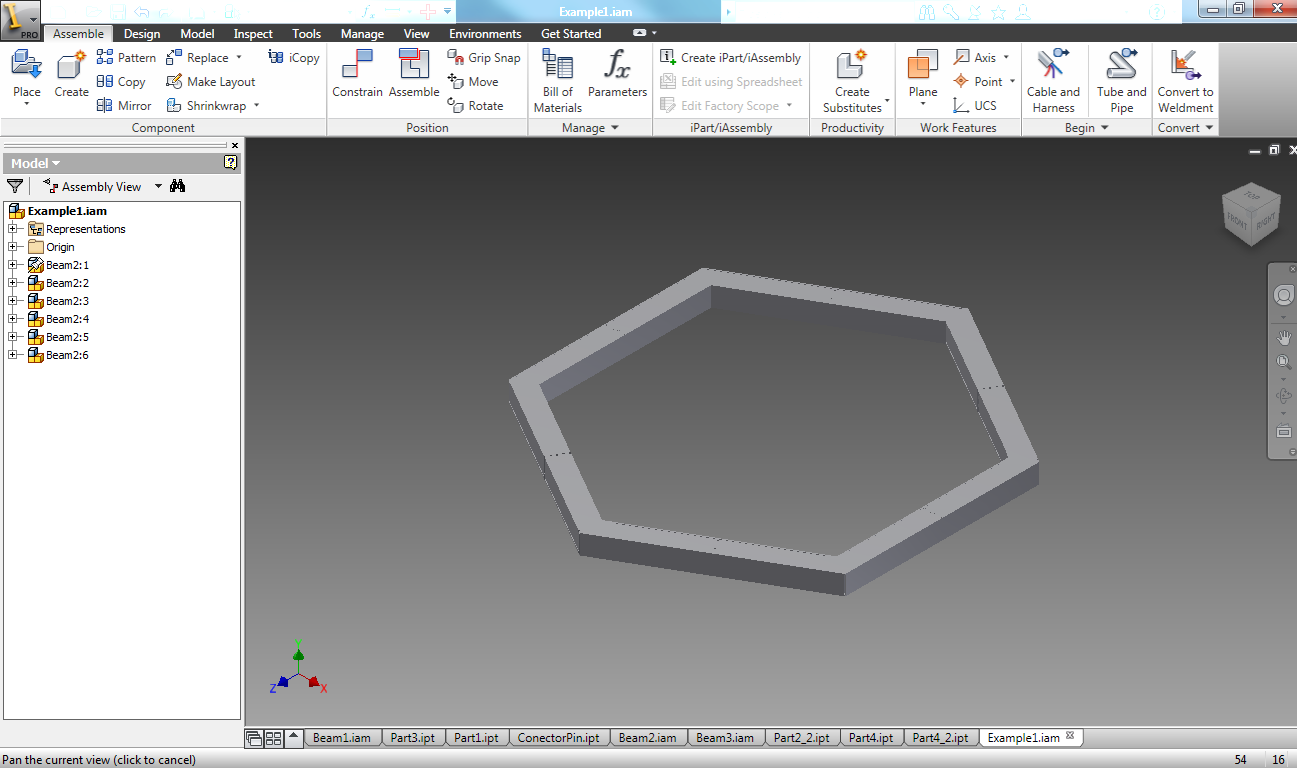Open the Plane dropdown arrow
This screenshot has height=768, width=1297.
coord(923,105)
